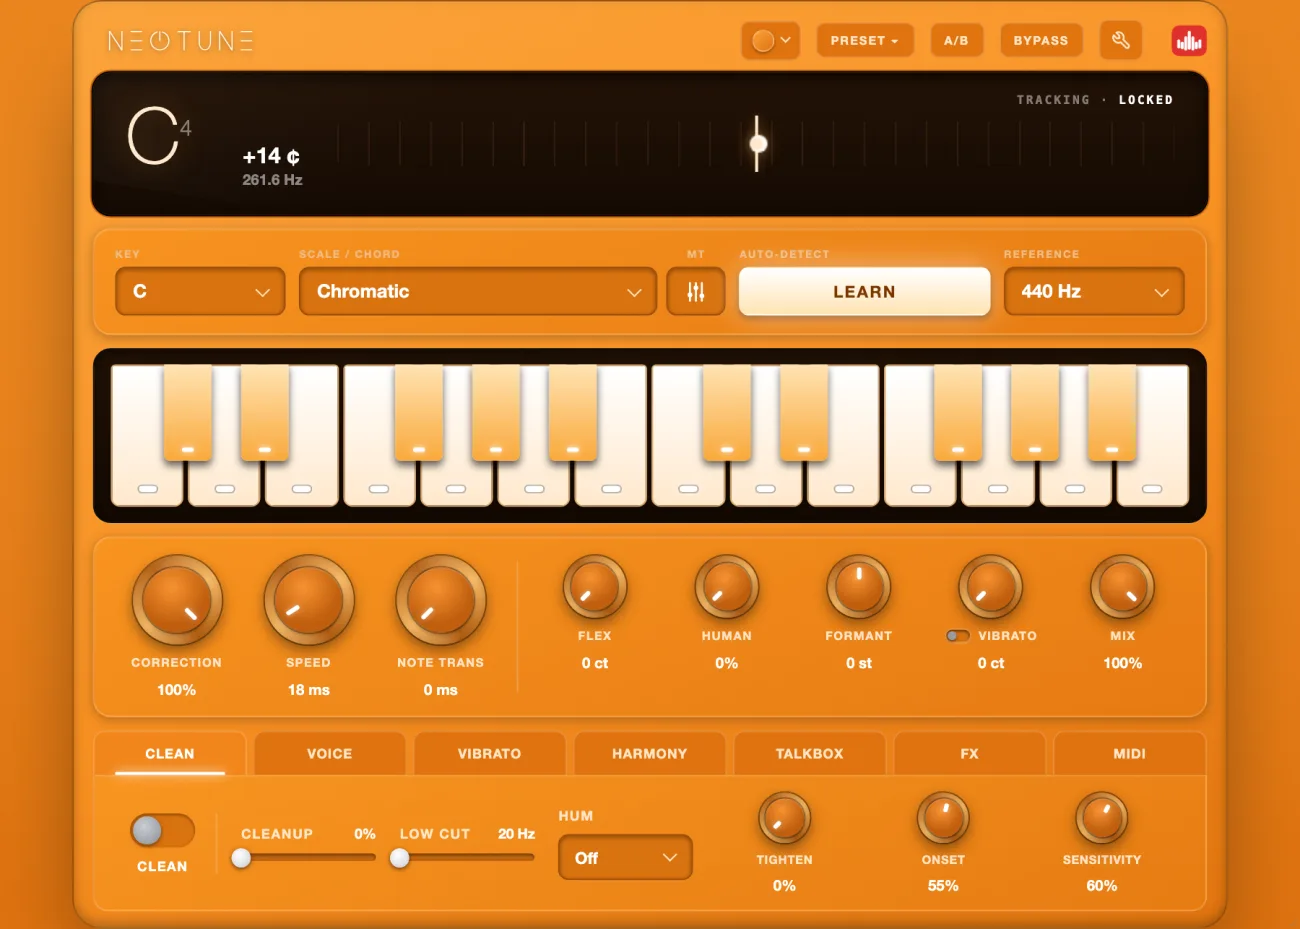Open the Chromatic scale dropdown
This screenshot has height=929, width=1300.
tap(478, 291)
